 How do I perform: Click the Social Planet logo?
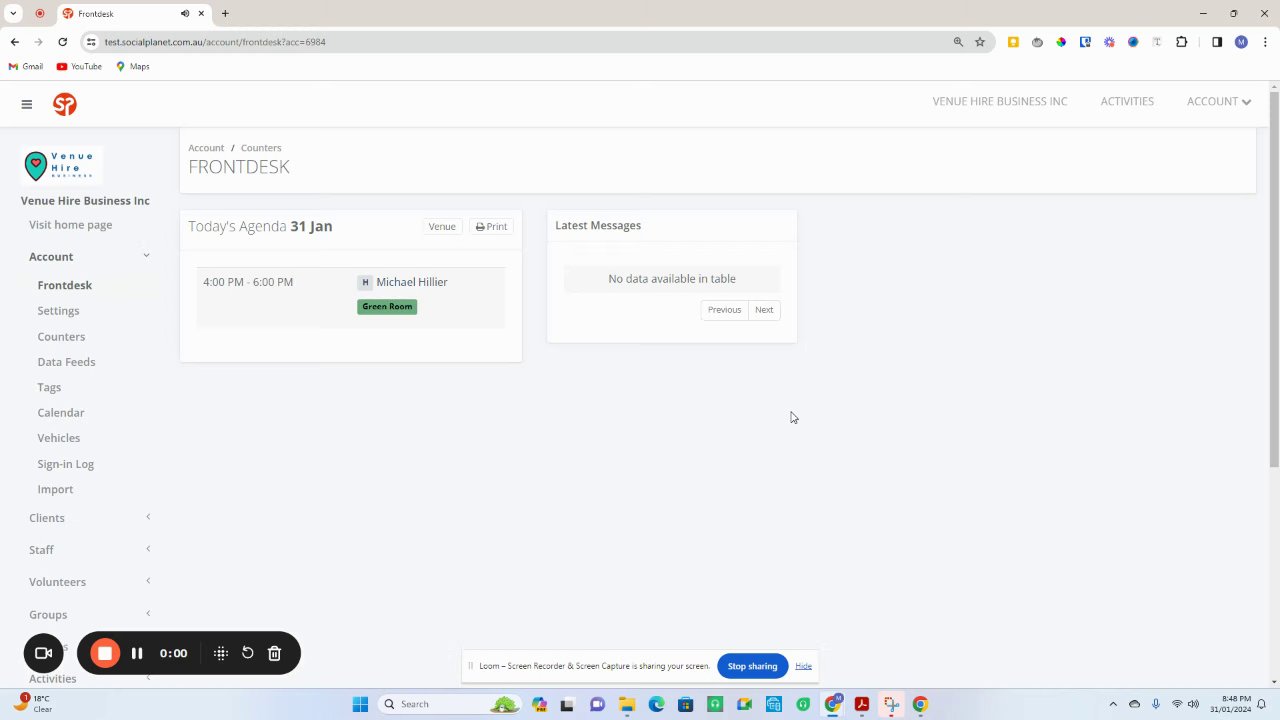tap(65, 104)
